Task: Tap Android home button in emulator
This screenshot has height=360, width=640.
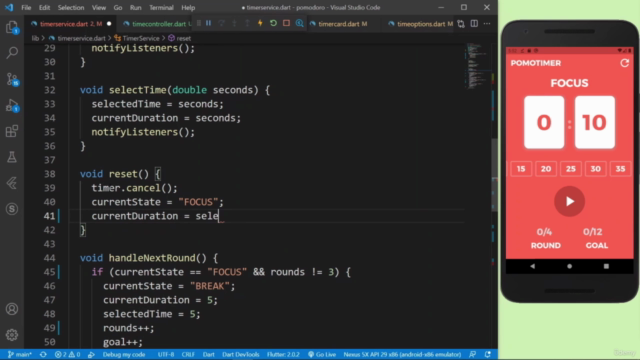Action: click(x=569, y=266)
